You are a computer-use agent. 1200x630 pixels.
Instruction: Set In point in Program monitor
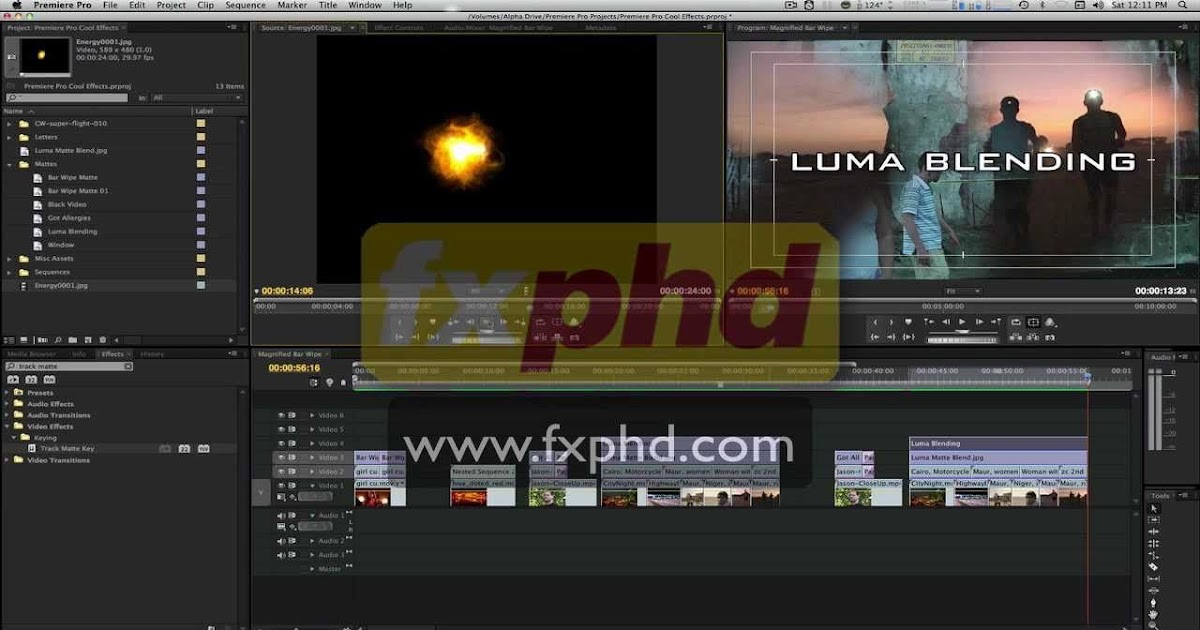pyautogui.click(x=876, y=322)
